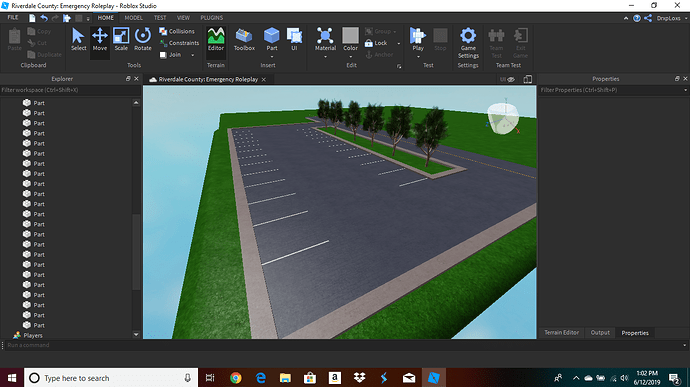Switch to the PLUGINS ribbon tab

point(212,18)
